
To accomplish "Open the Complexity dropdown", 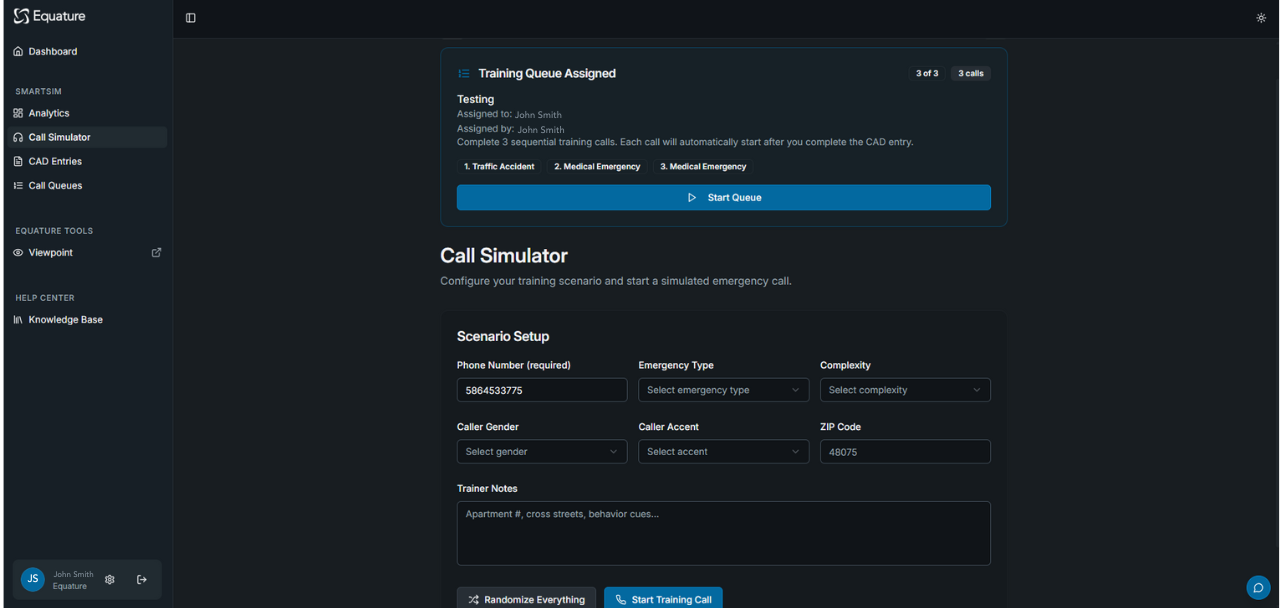I will tap(904, 390).
